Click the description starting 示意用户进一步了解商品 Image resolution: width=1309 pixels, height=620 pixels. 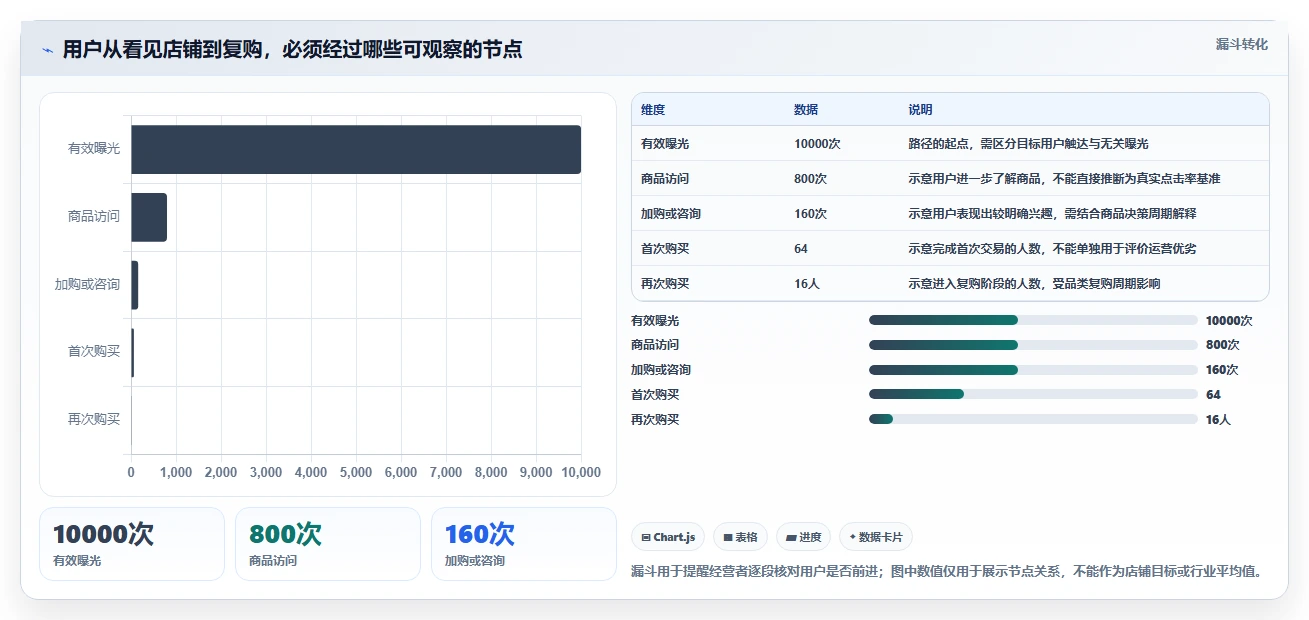tap(1064, 179)
